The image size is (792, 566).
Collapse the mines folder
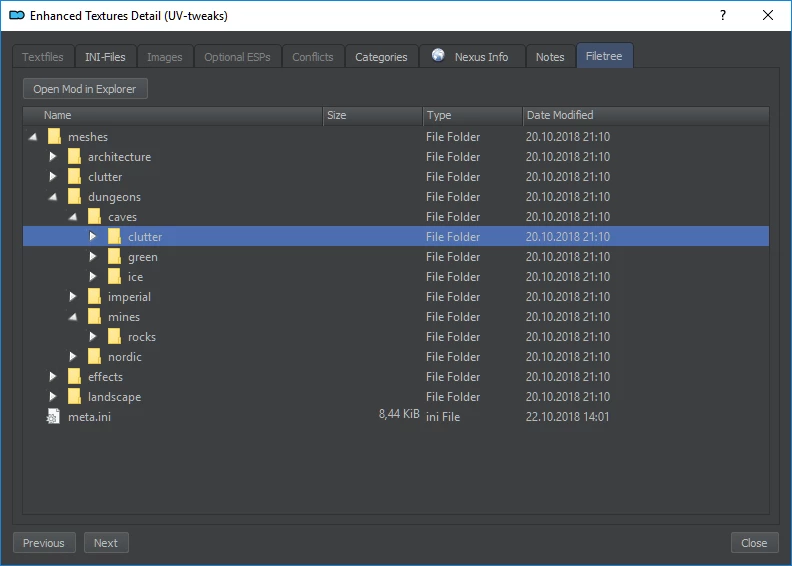[x=73, y=317]
